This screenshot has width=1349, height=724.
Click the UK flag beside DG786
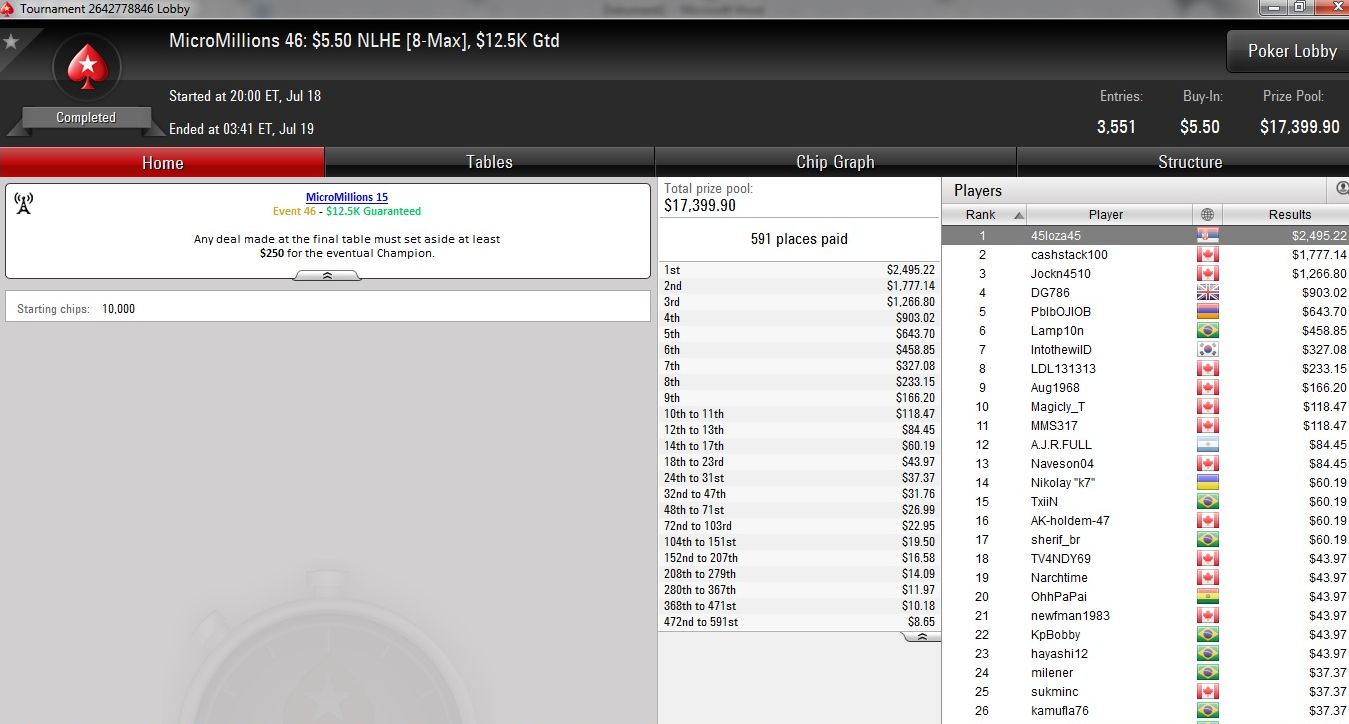pos(1207,293)
